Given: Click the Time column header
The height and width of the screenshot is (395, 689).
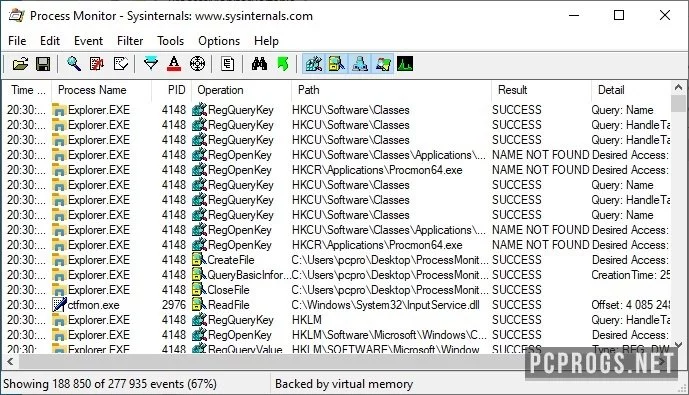Looking at the screenshot, I should [27, 90].
